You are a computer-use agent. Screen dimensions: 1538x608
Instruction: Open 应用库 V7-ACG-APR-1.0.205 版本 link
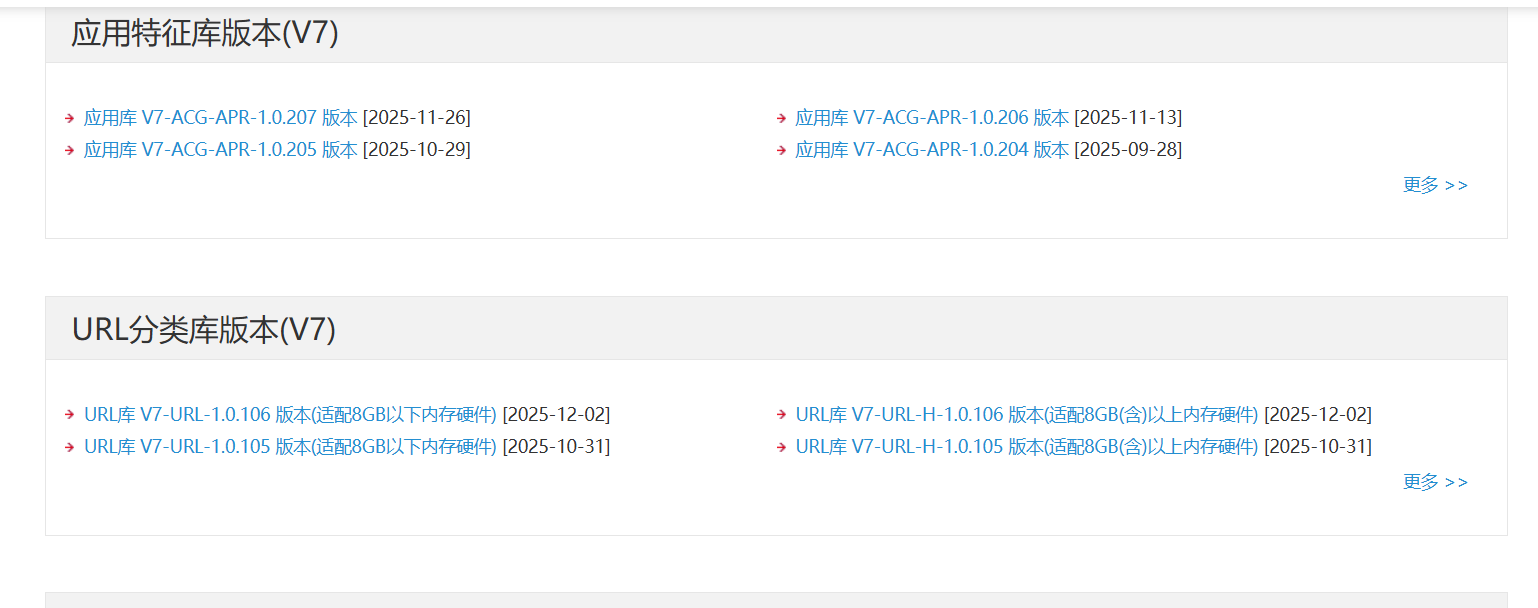(220, 150)
